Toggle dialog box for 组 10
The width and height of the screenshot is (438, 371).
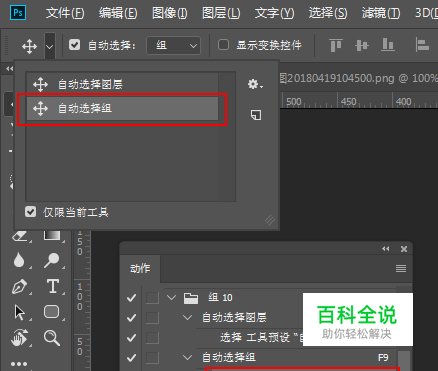tap(152, 298)
